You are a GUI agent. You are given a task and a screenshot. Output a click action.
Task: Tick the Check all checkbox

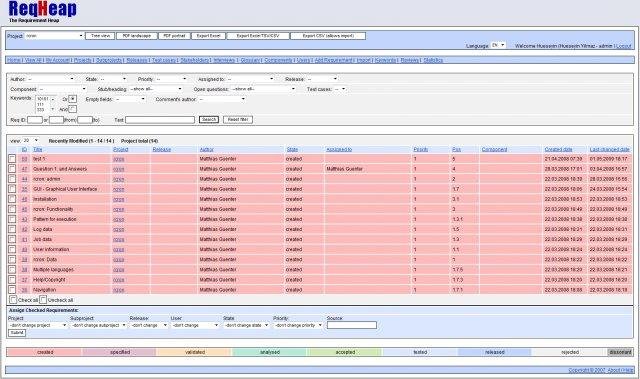(13, 300)
